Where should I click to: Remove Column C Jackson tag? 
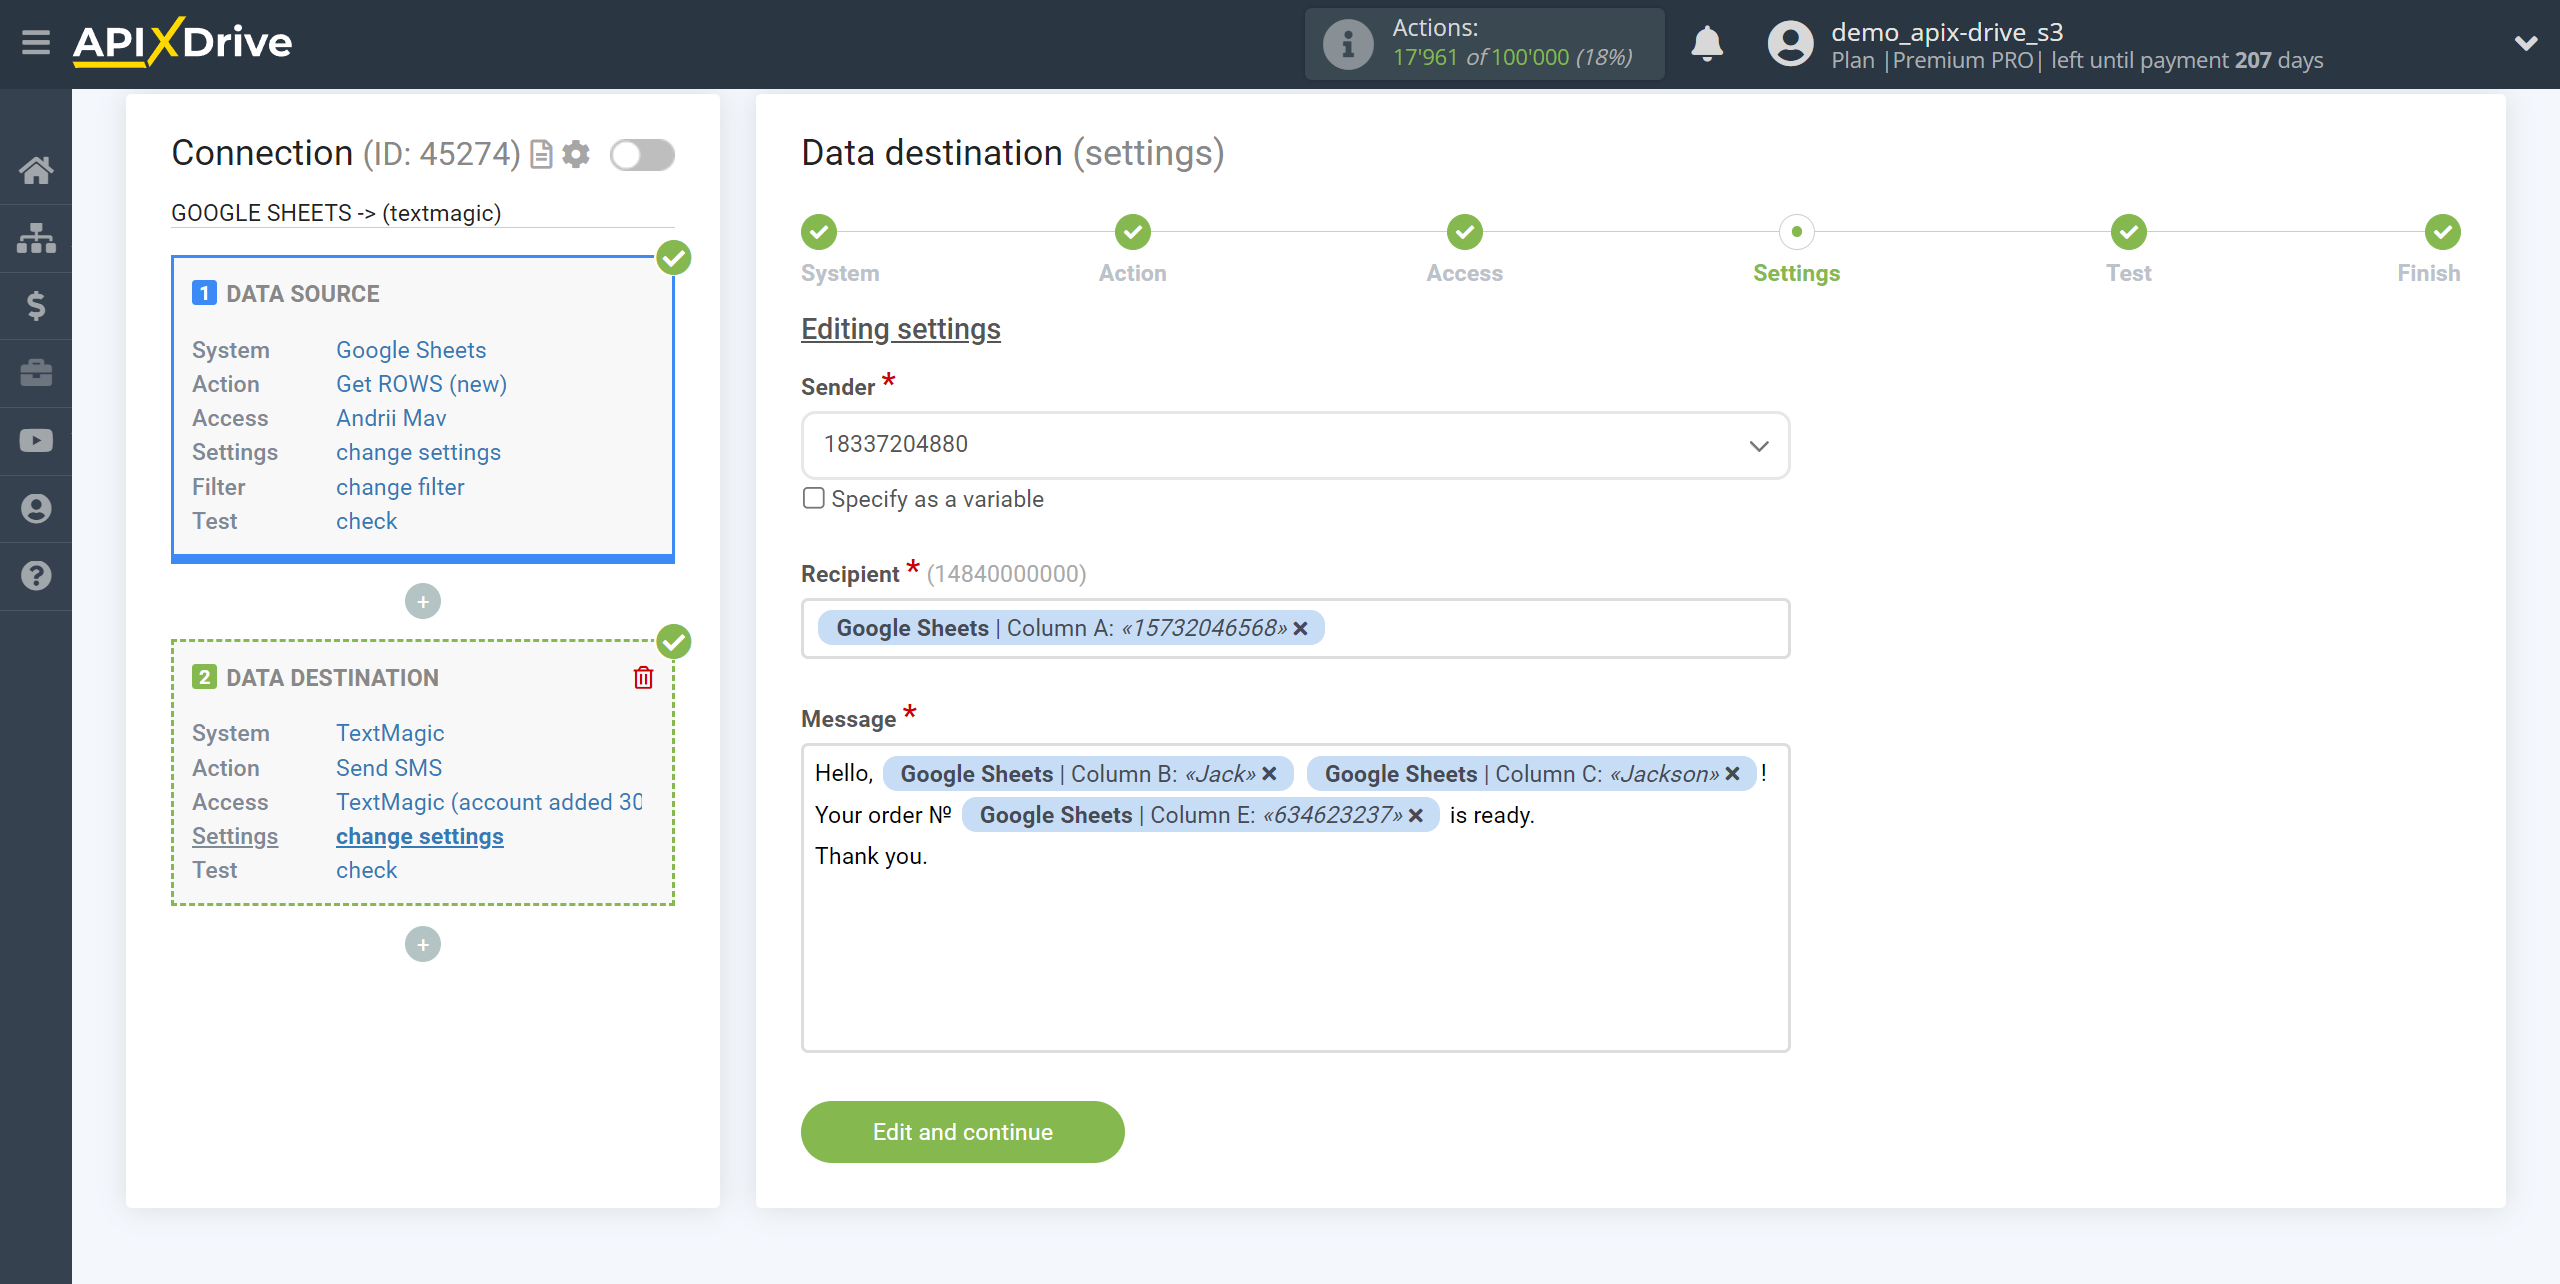tap(1732, 774)
